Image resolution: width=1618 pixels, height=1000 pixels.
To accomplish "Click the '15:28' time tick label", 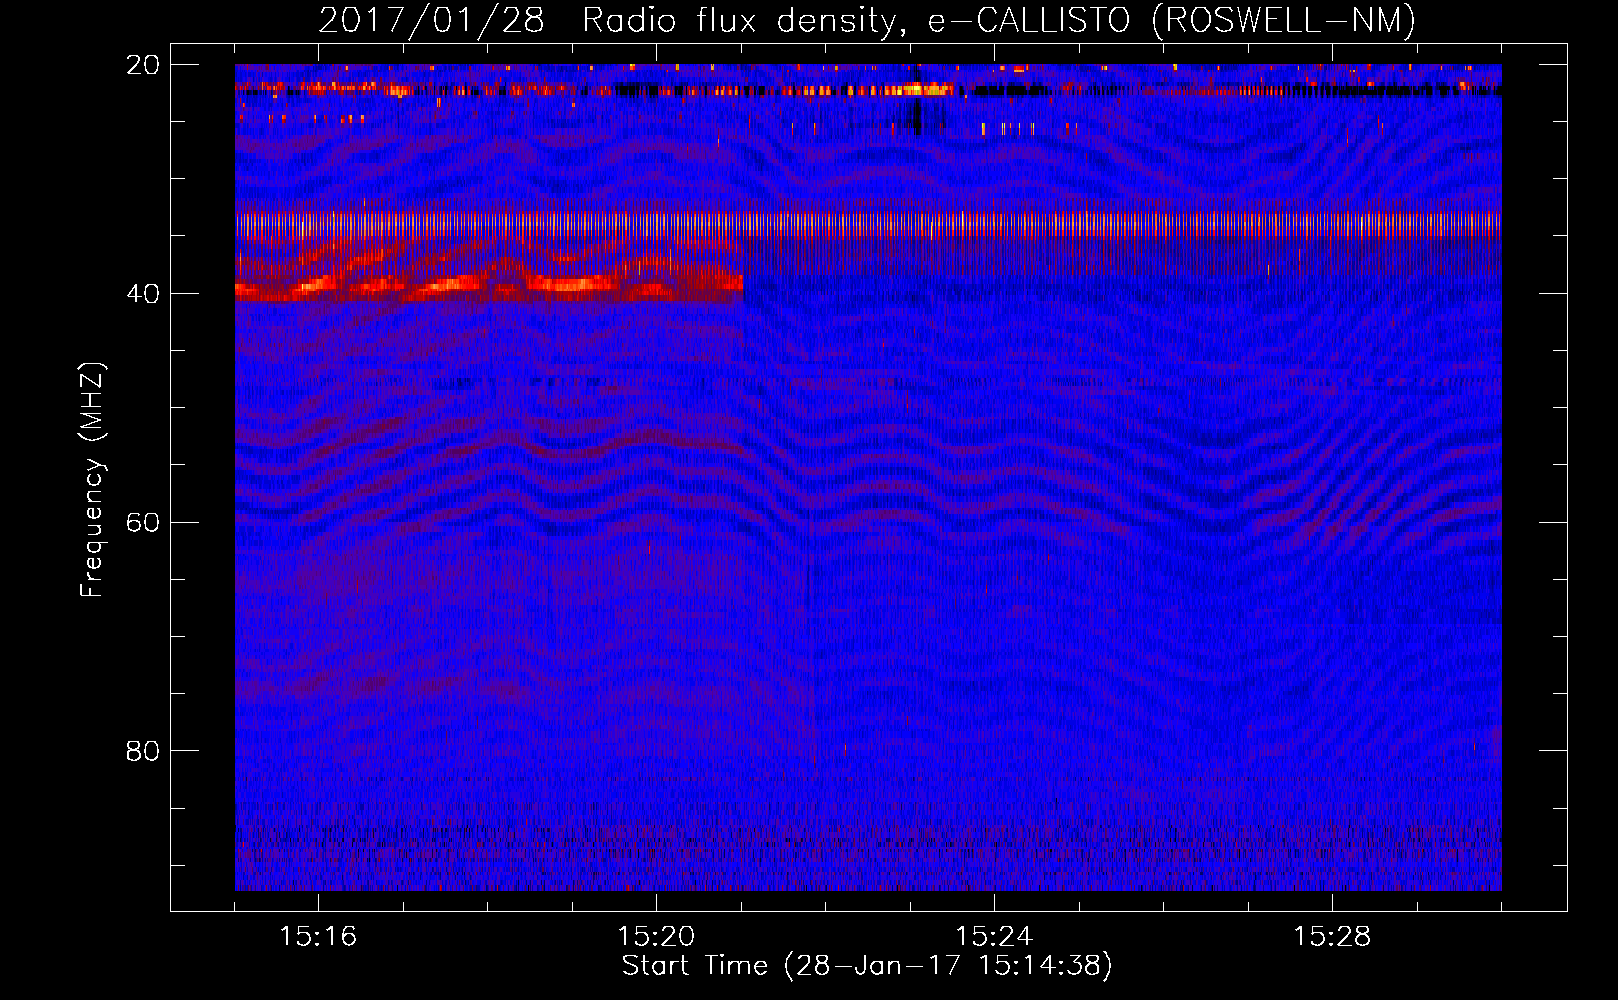I will 1332,937.
